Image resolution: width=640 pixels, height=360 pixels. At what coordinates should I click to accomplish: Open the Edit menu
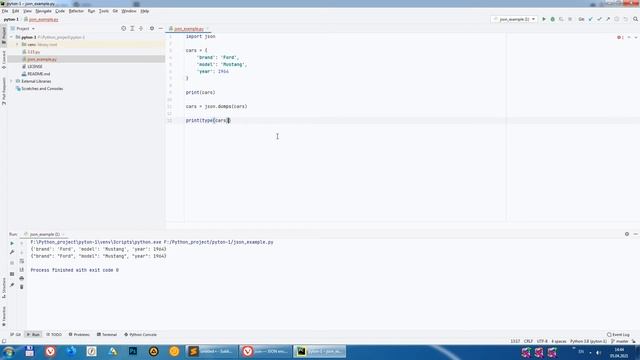point(16,11)
